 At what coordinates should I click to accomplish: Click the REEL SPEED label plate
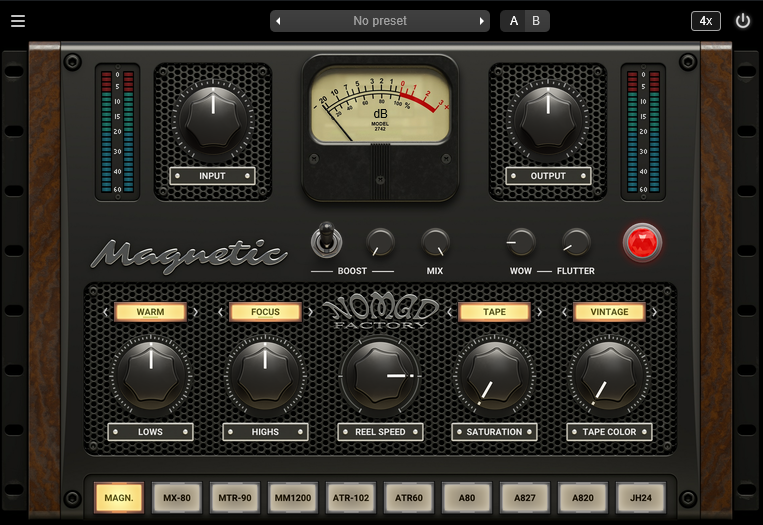380,432
